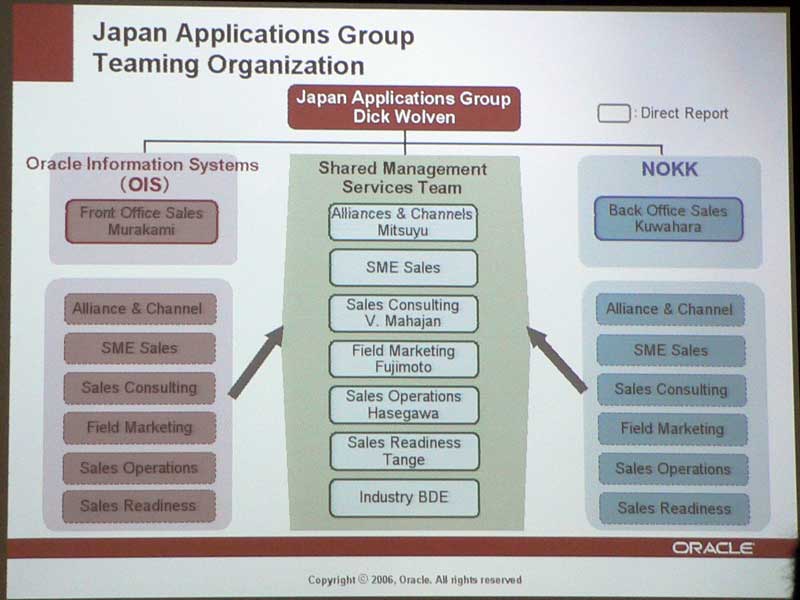
Task: Click SME Sales in the NOKK column
Action: [x=671, y=351]
